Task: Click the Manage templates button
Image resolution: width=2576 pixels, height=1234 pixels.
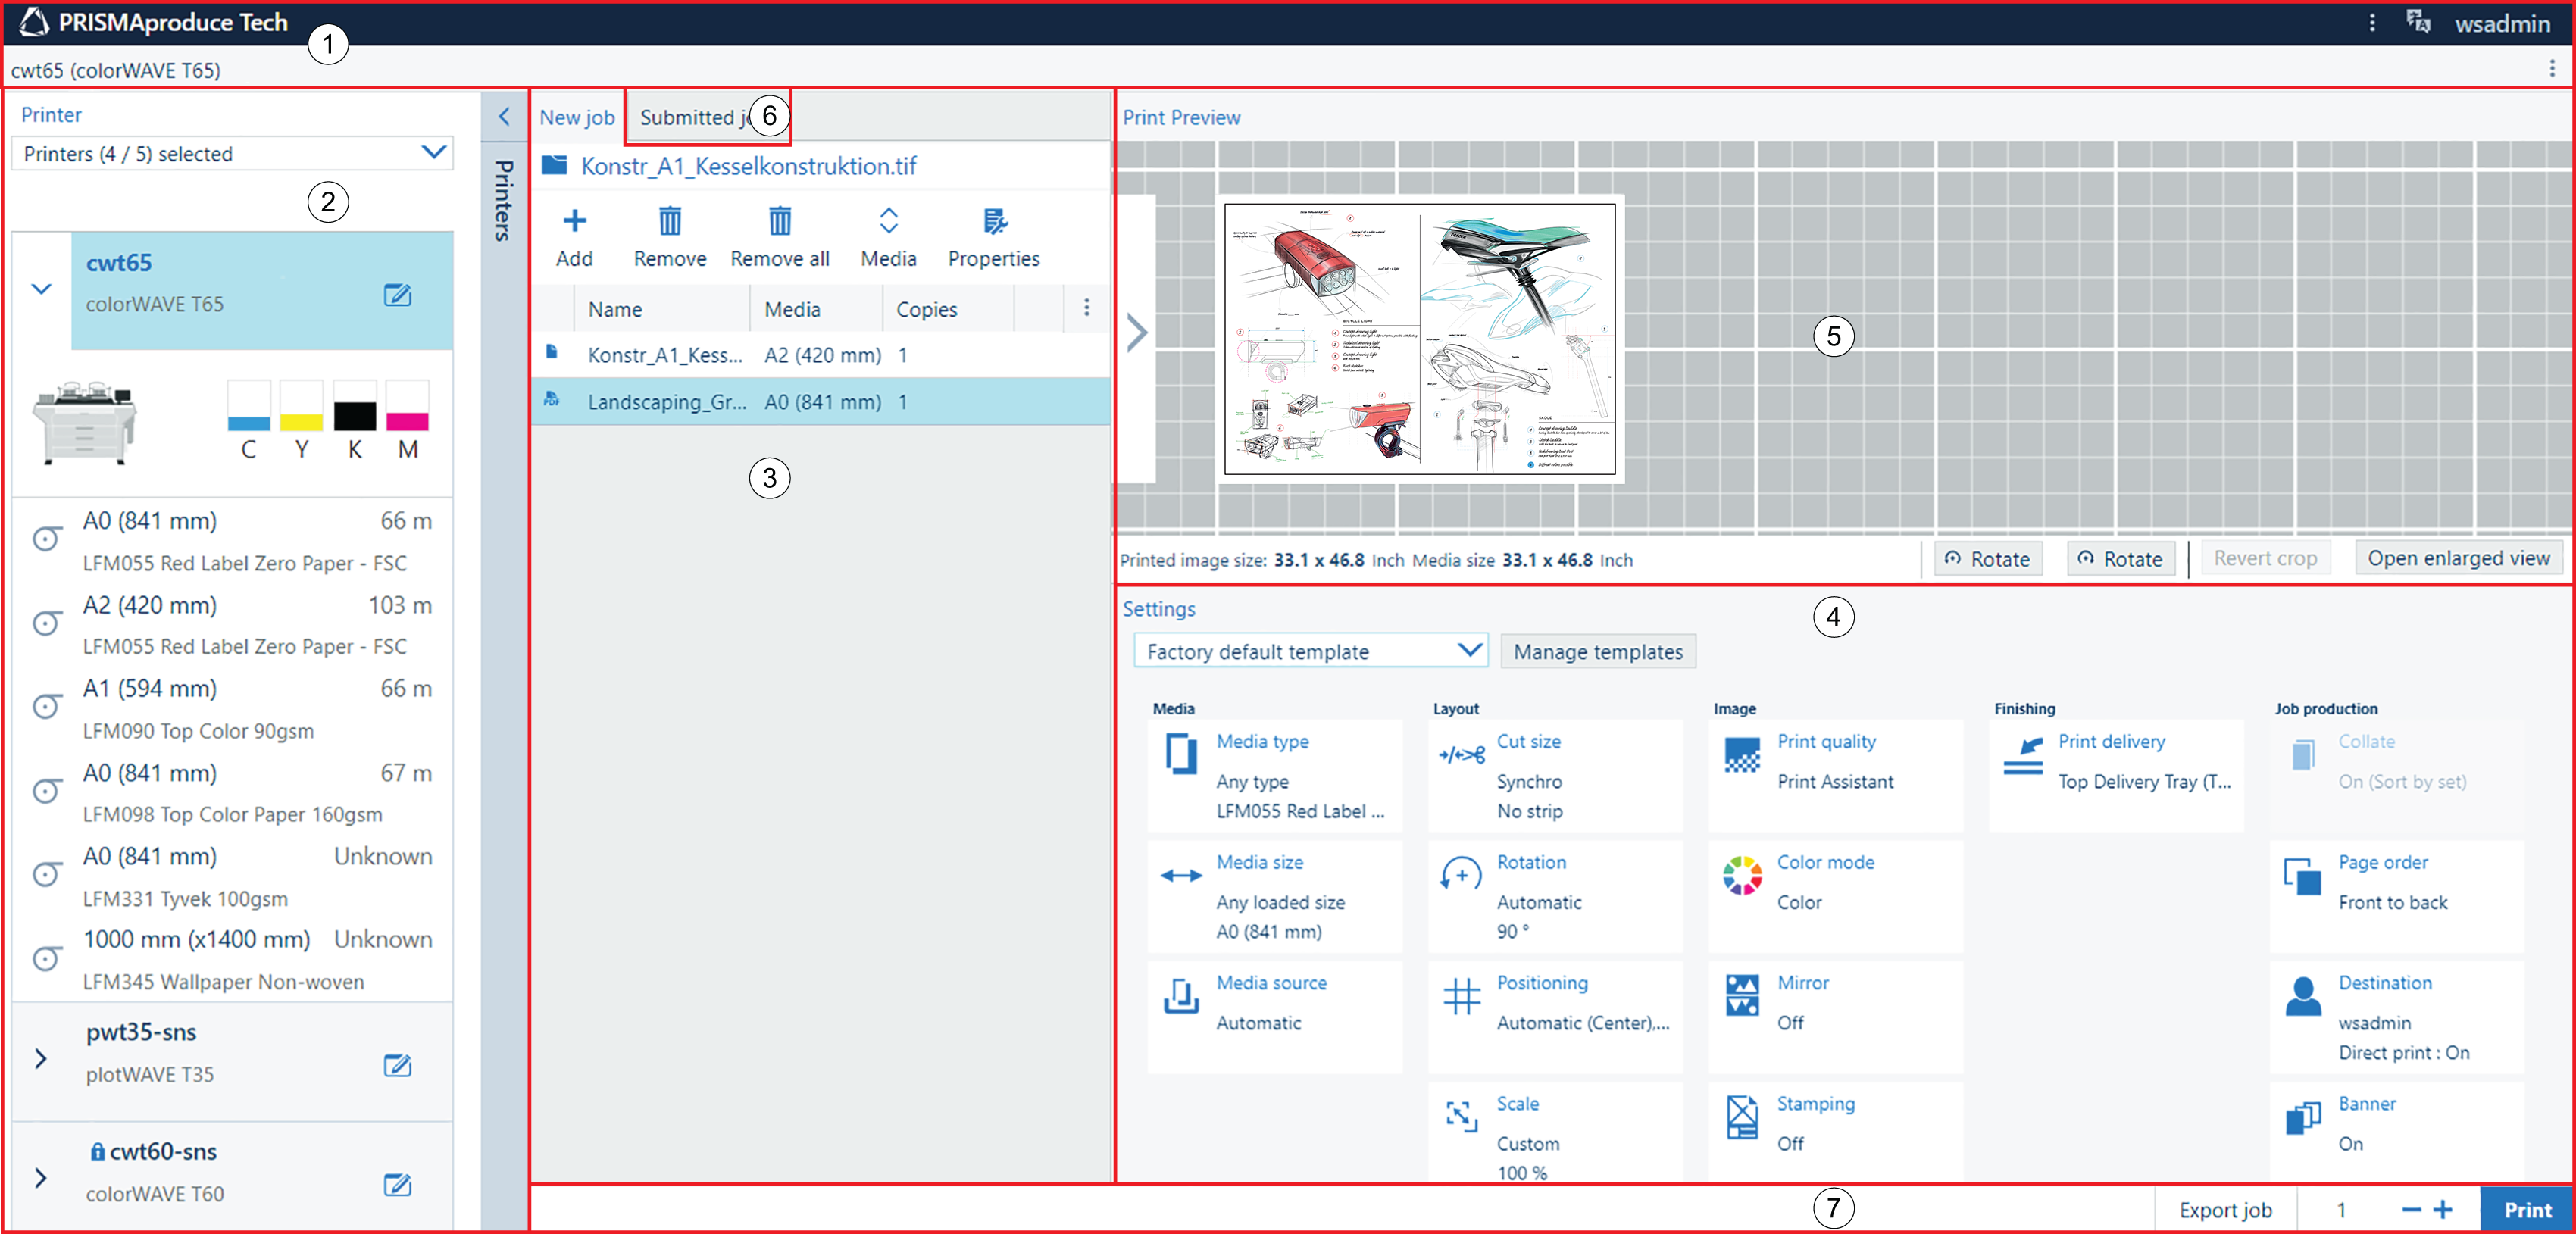Action: (x=1597, y=651)
